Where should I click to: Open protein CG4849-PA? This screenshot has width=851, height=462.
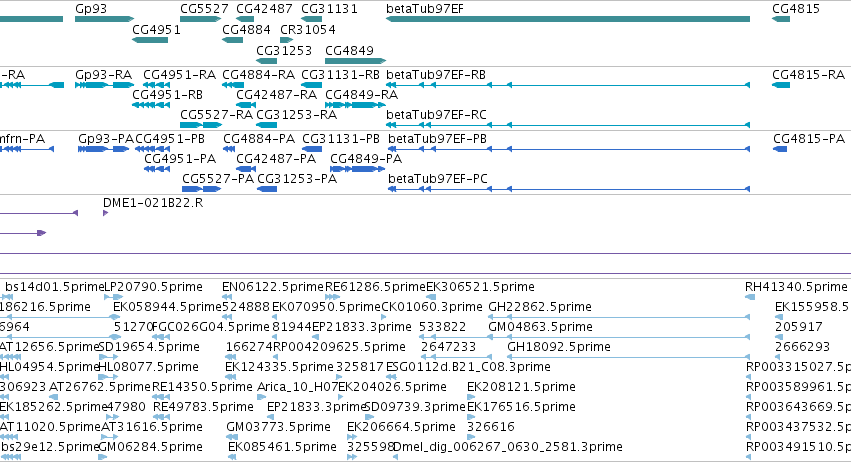pyautogui.click(x=358, y=169)
